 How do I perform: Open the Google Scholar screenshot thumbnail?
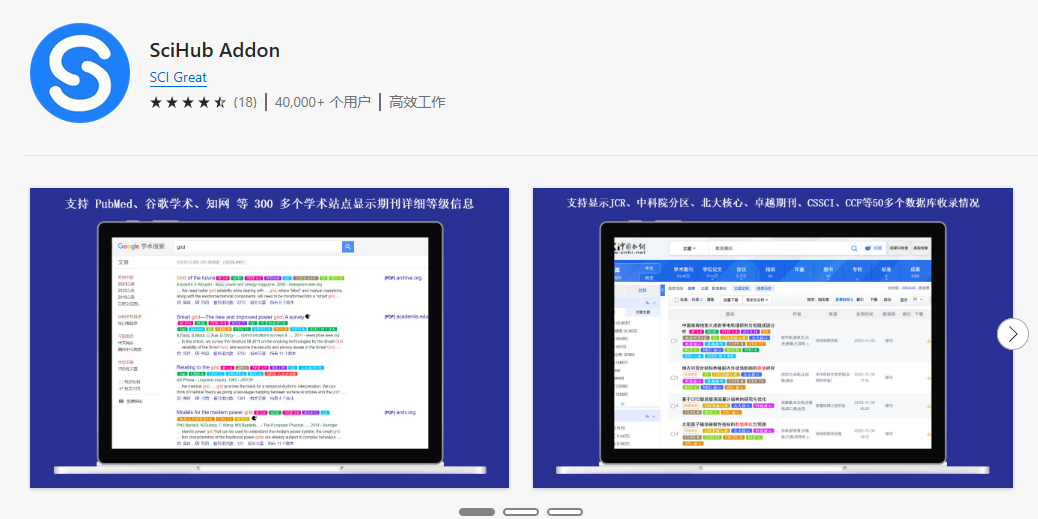pyautogui.click(x=269, y=338)
